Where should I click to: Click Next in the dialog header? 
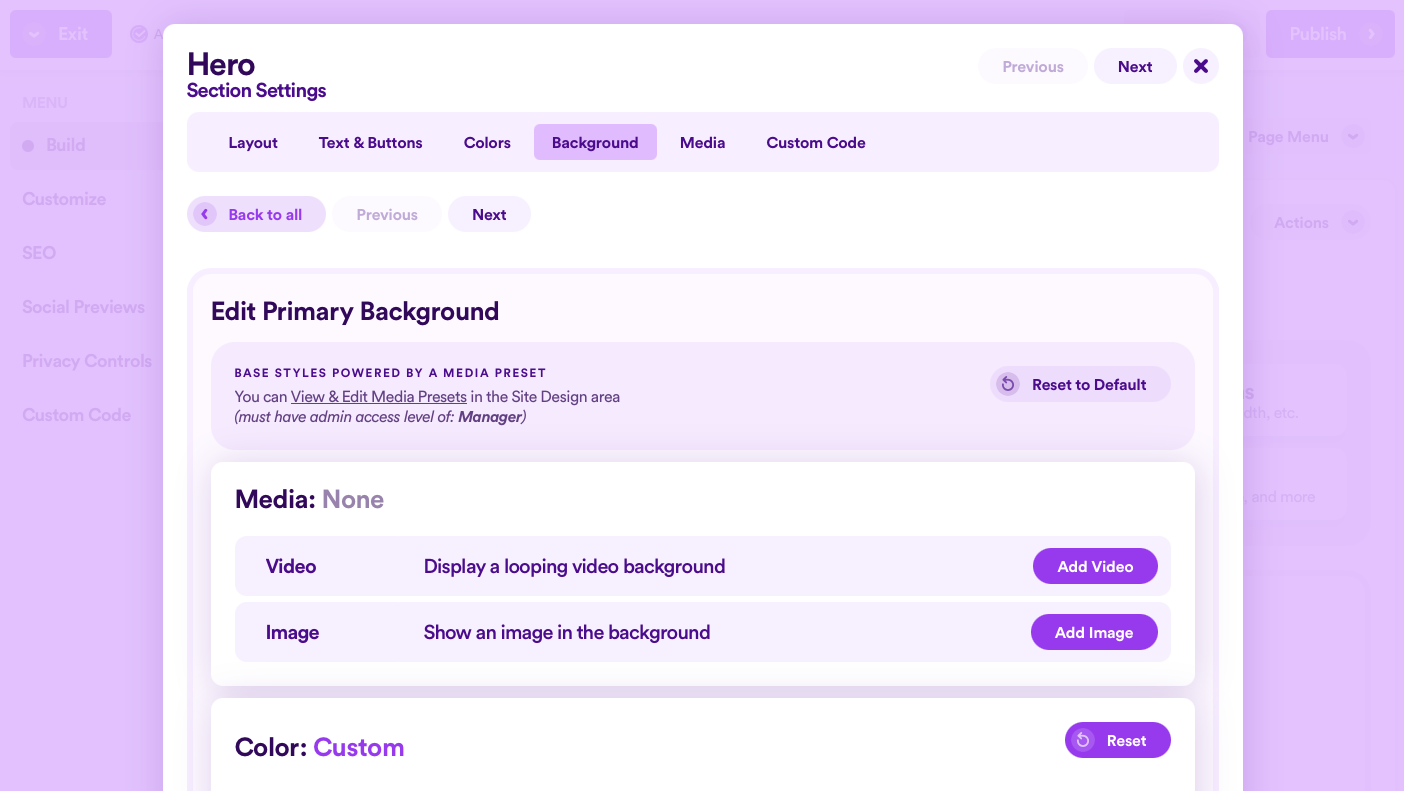click(x=1135, y=66)
